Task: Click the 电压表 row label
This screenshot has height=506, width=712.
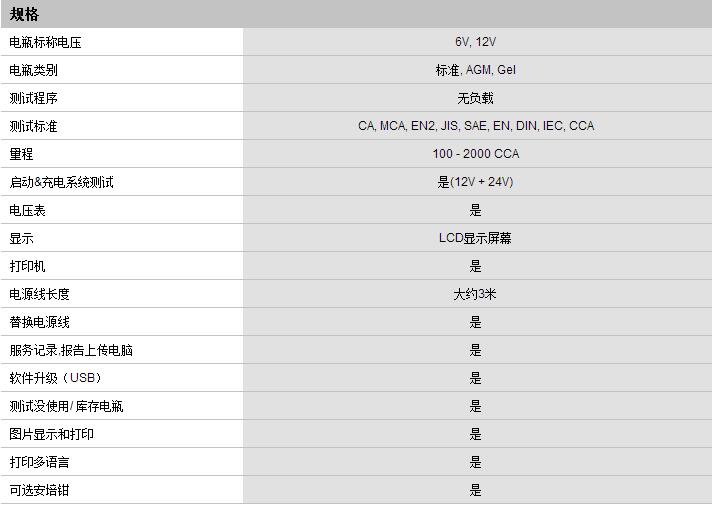Action: [x=27, y=210]
